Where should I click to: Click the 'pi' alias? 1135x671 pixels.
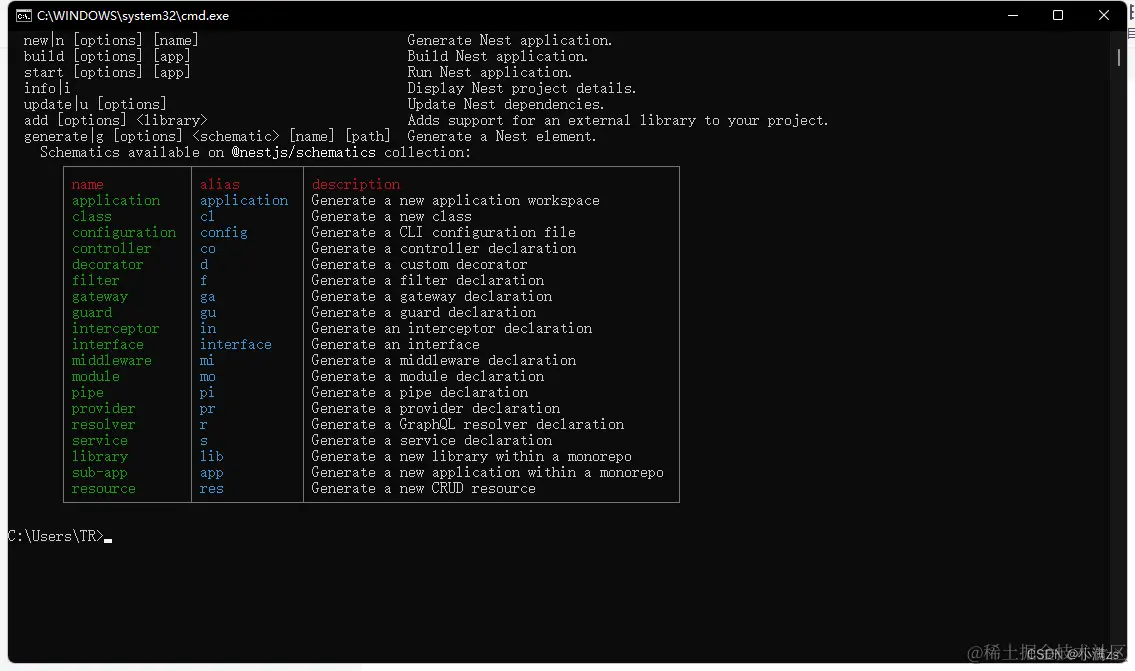(208, 392)
